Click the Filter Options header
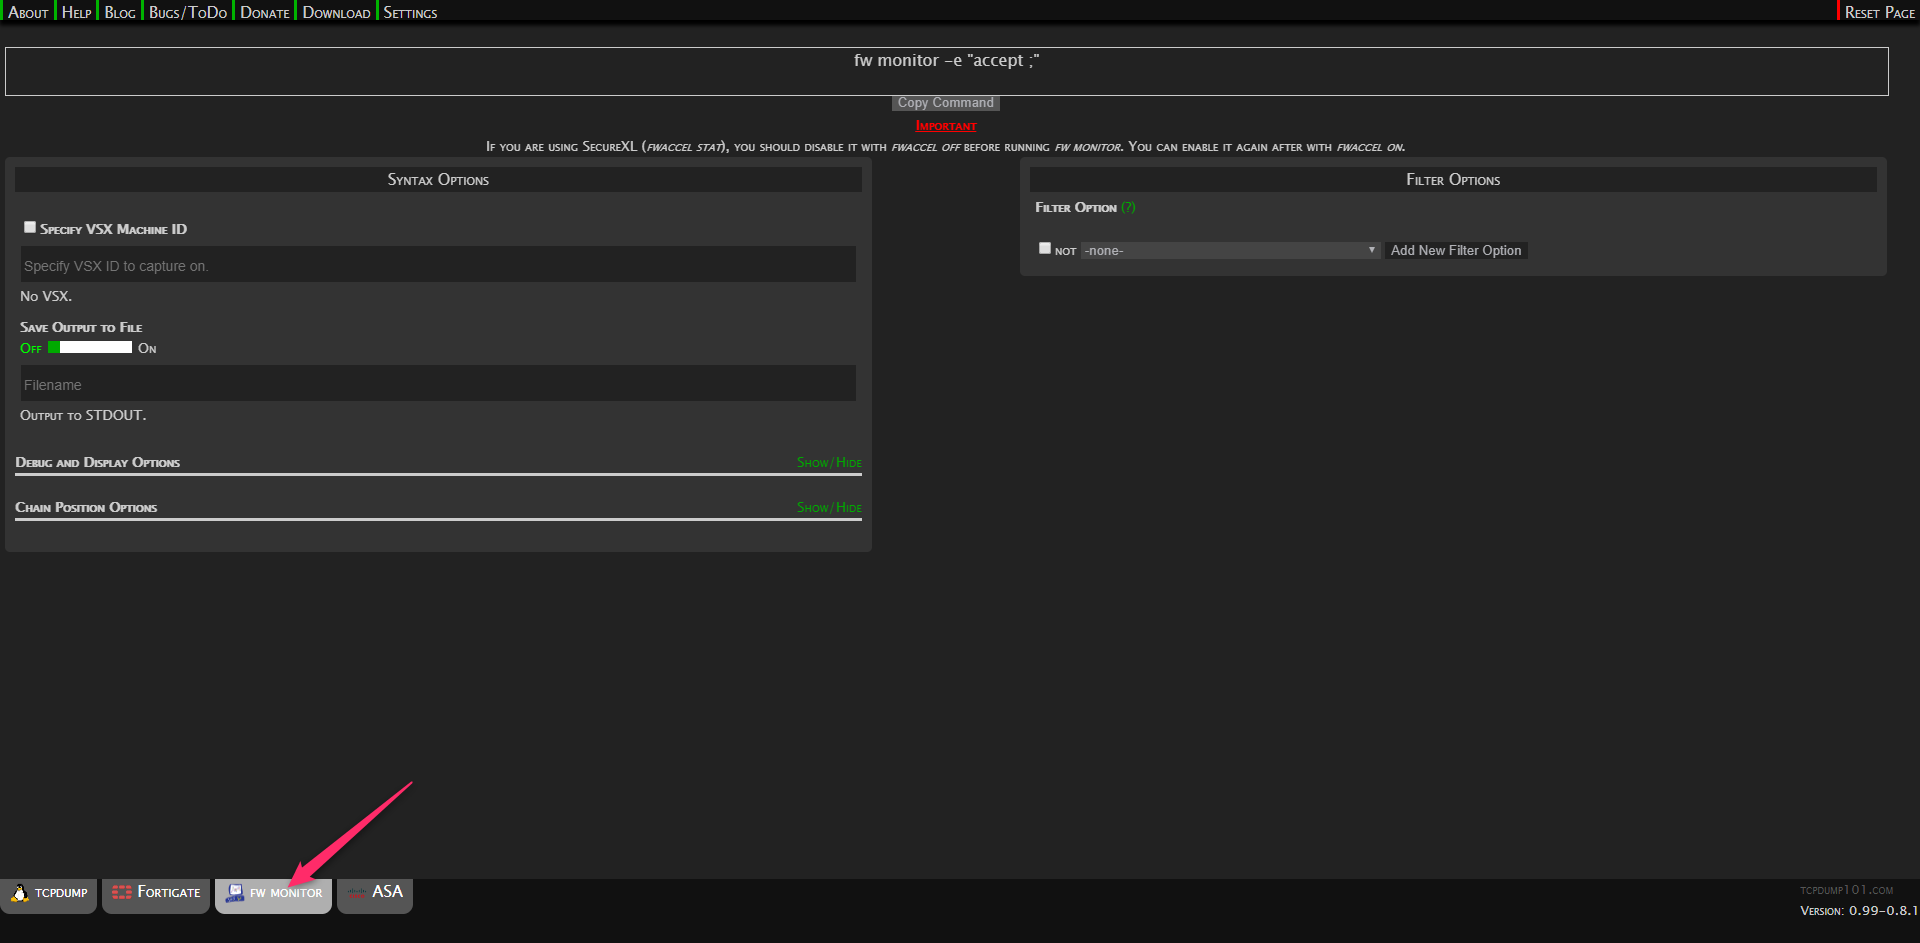Screen dimensions: 1920x943 (x=1453, y=180)
